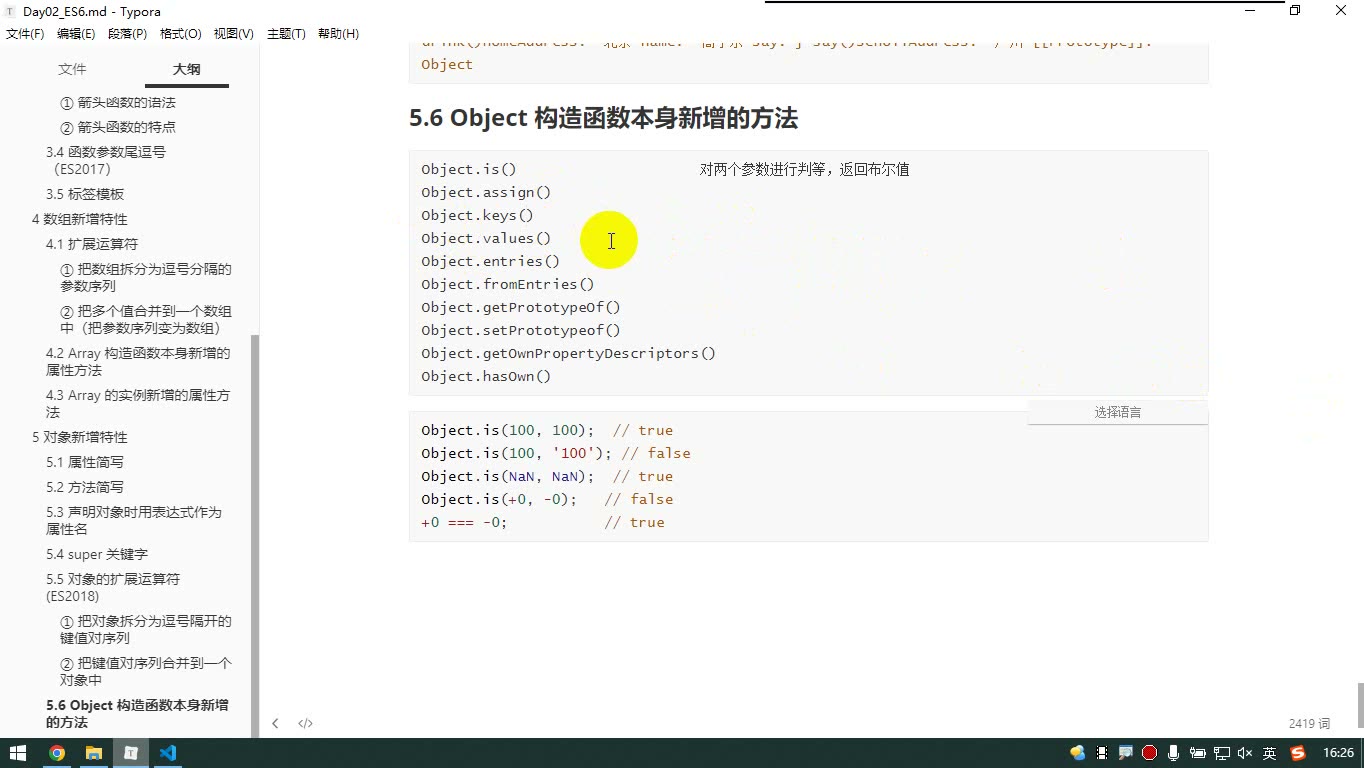
Task: Click the red record stop tray icon
Action: pos(1150,753)
